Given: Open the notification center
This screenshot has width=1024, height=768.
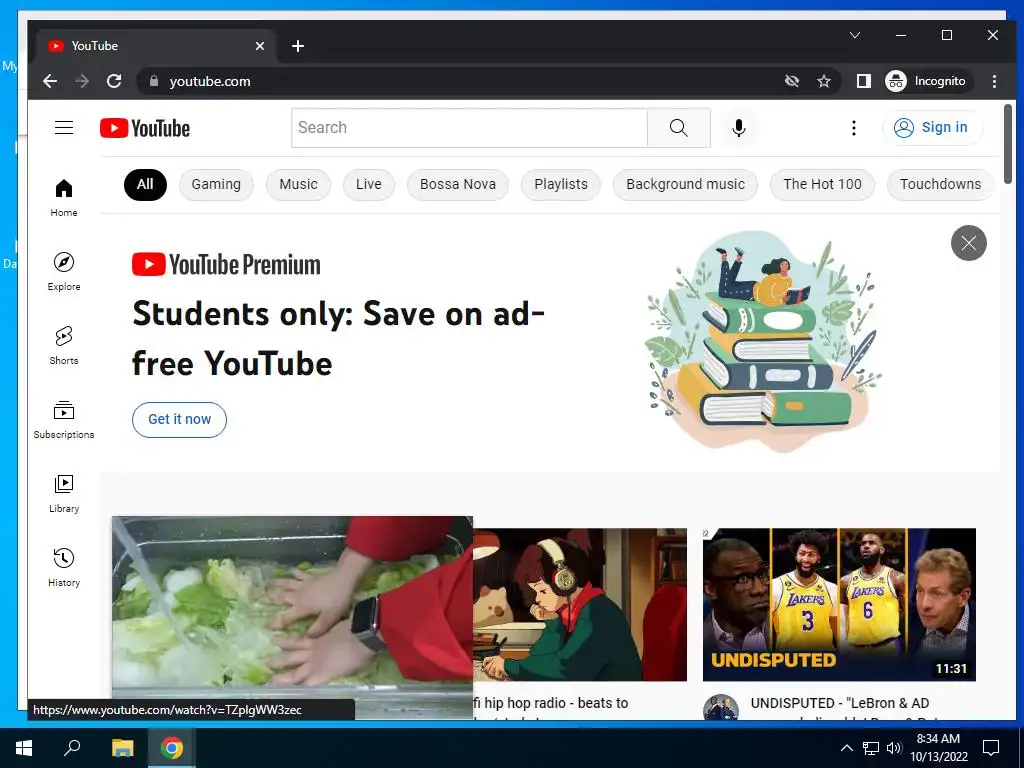Looking at the screenshot, I should point(991,748).
